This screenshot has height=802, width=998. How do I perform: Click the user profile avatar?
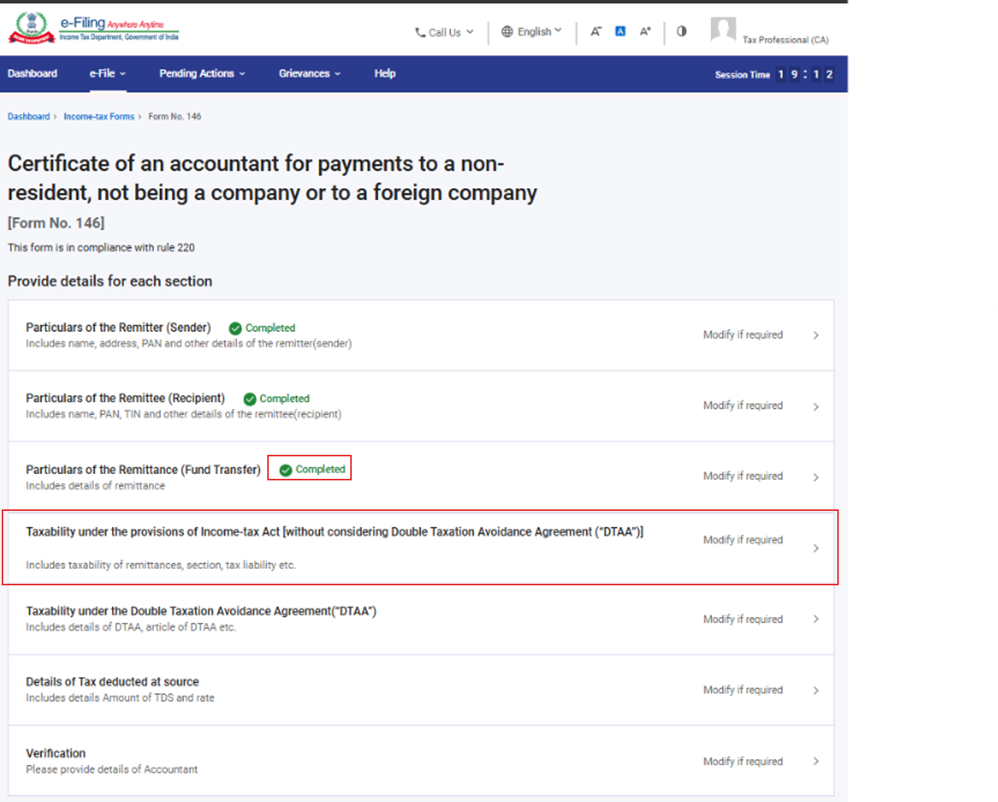(723, 30)
